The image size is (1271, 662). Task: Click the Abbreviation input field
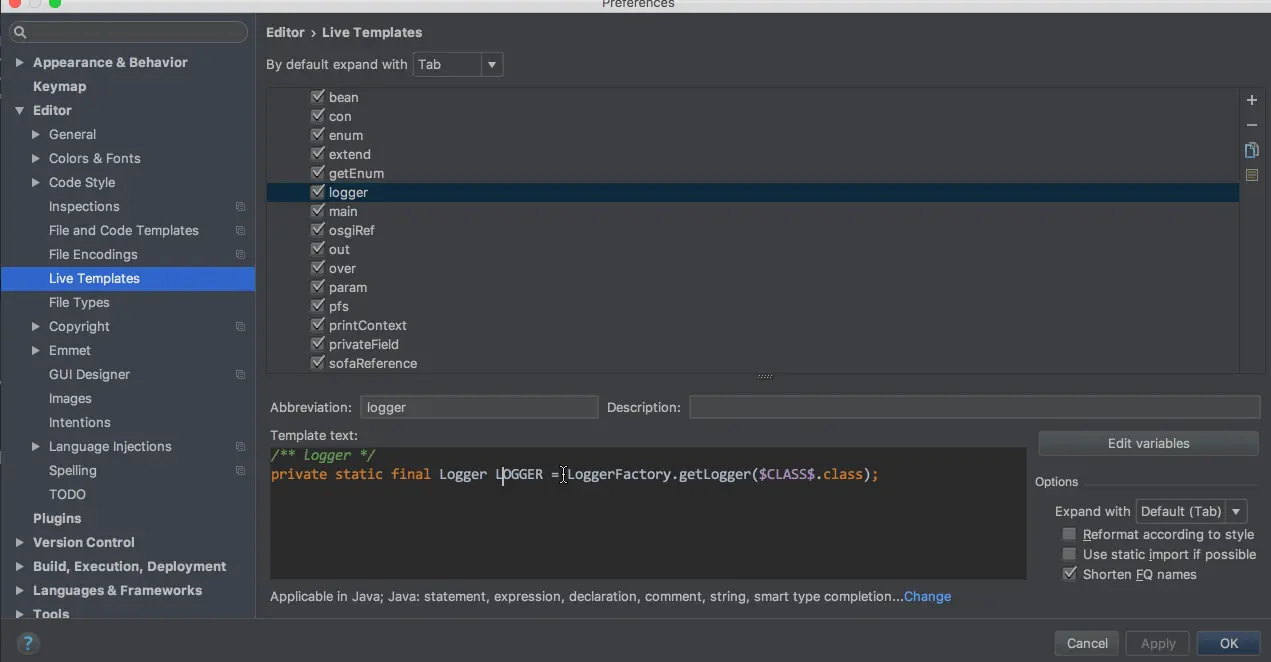479,407
